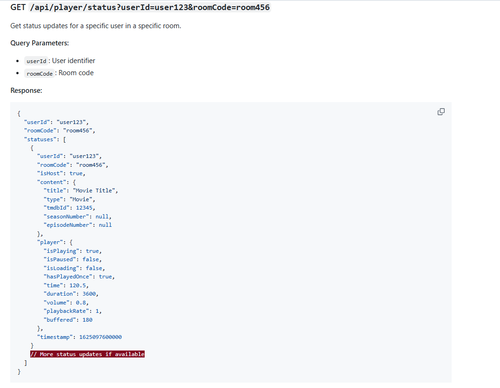The image size is (500, 388).
Task: Click the "time": 120.5 line
Action: click(66, 285)
